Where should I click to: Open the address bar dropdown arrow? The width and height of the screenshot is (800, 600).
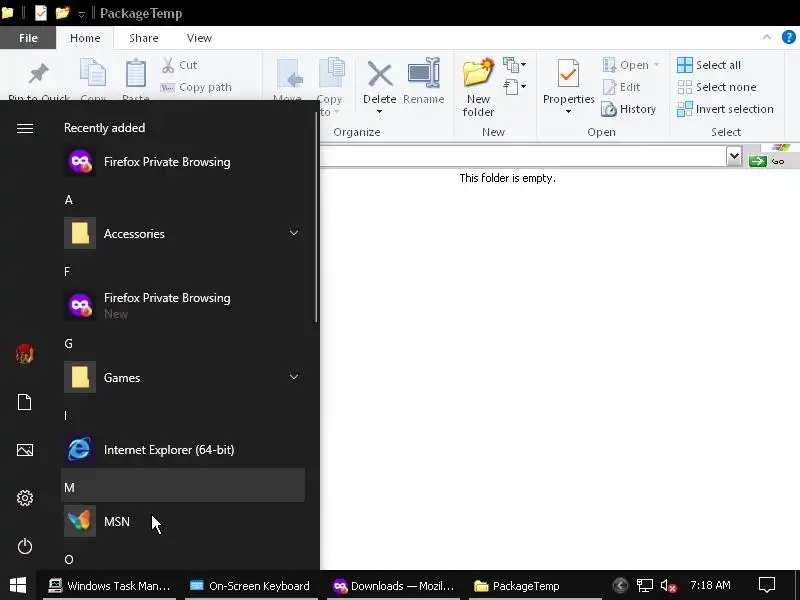pos(734,156)
